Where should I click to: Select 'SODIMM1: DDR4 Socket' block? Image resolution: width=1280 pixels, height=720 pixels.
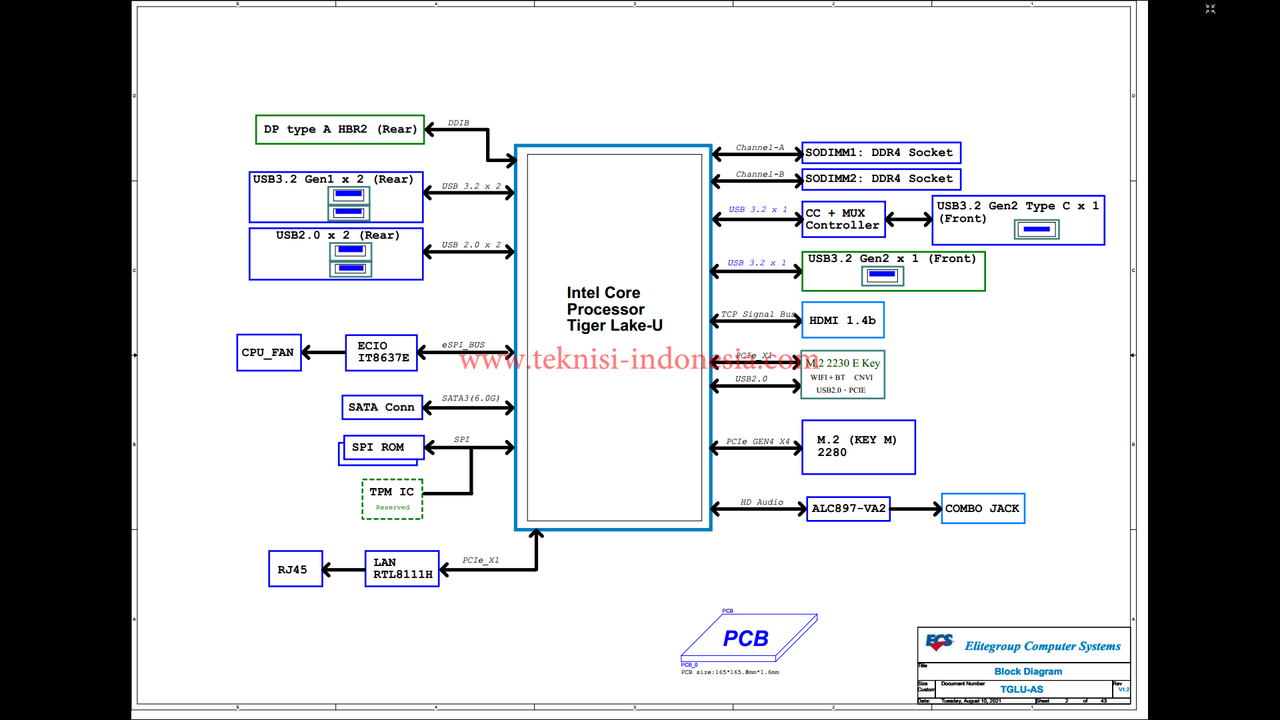[x=881, y=153]
